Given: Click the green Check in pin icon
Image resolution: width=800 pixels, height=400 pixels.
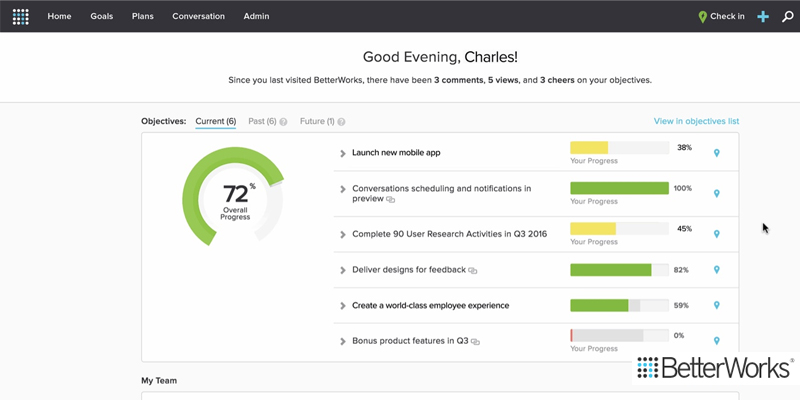Looking at the screenshot, I should click(x=702, y=16).
